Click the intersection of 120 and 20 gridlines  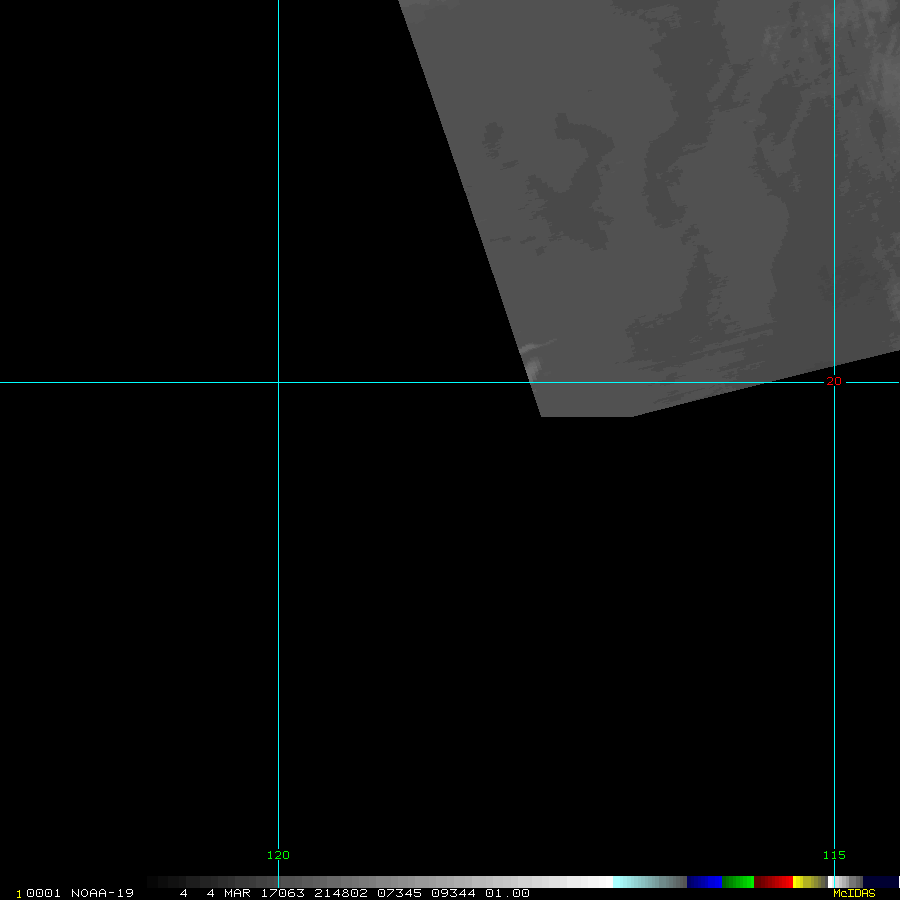pyautogui.click(x=278, y=382)
